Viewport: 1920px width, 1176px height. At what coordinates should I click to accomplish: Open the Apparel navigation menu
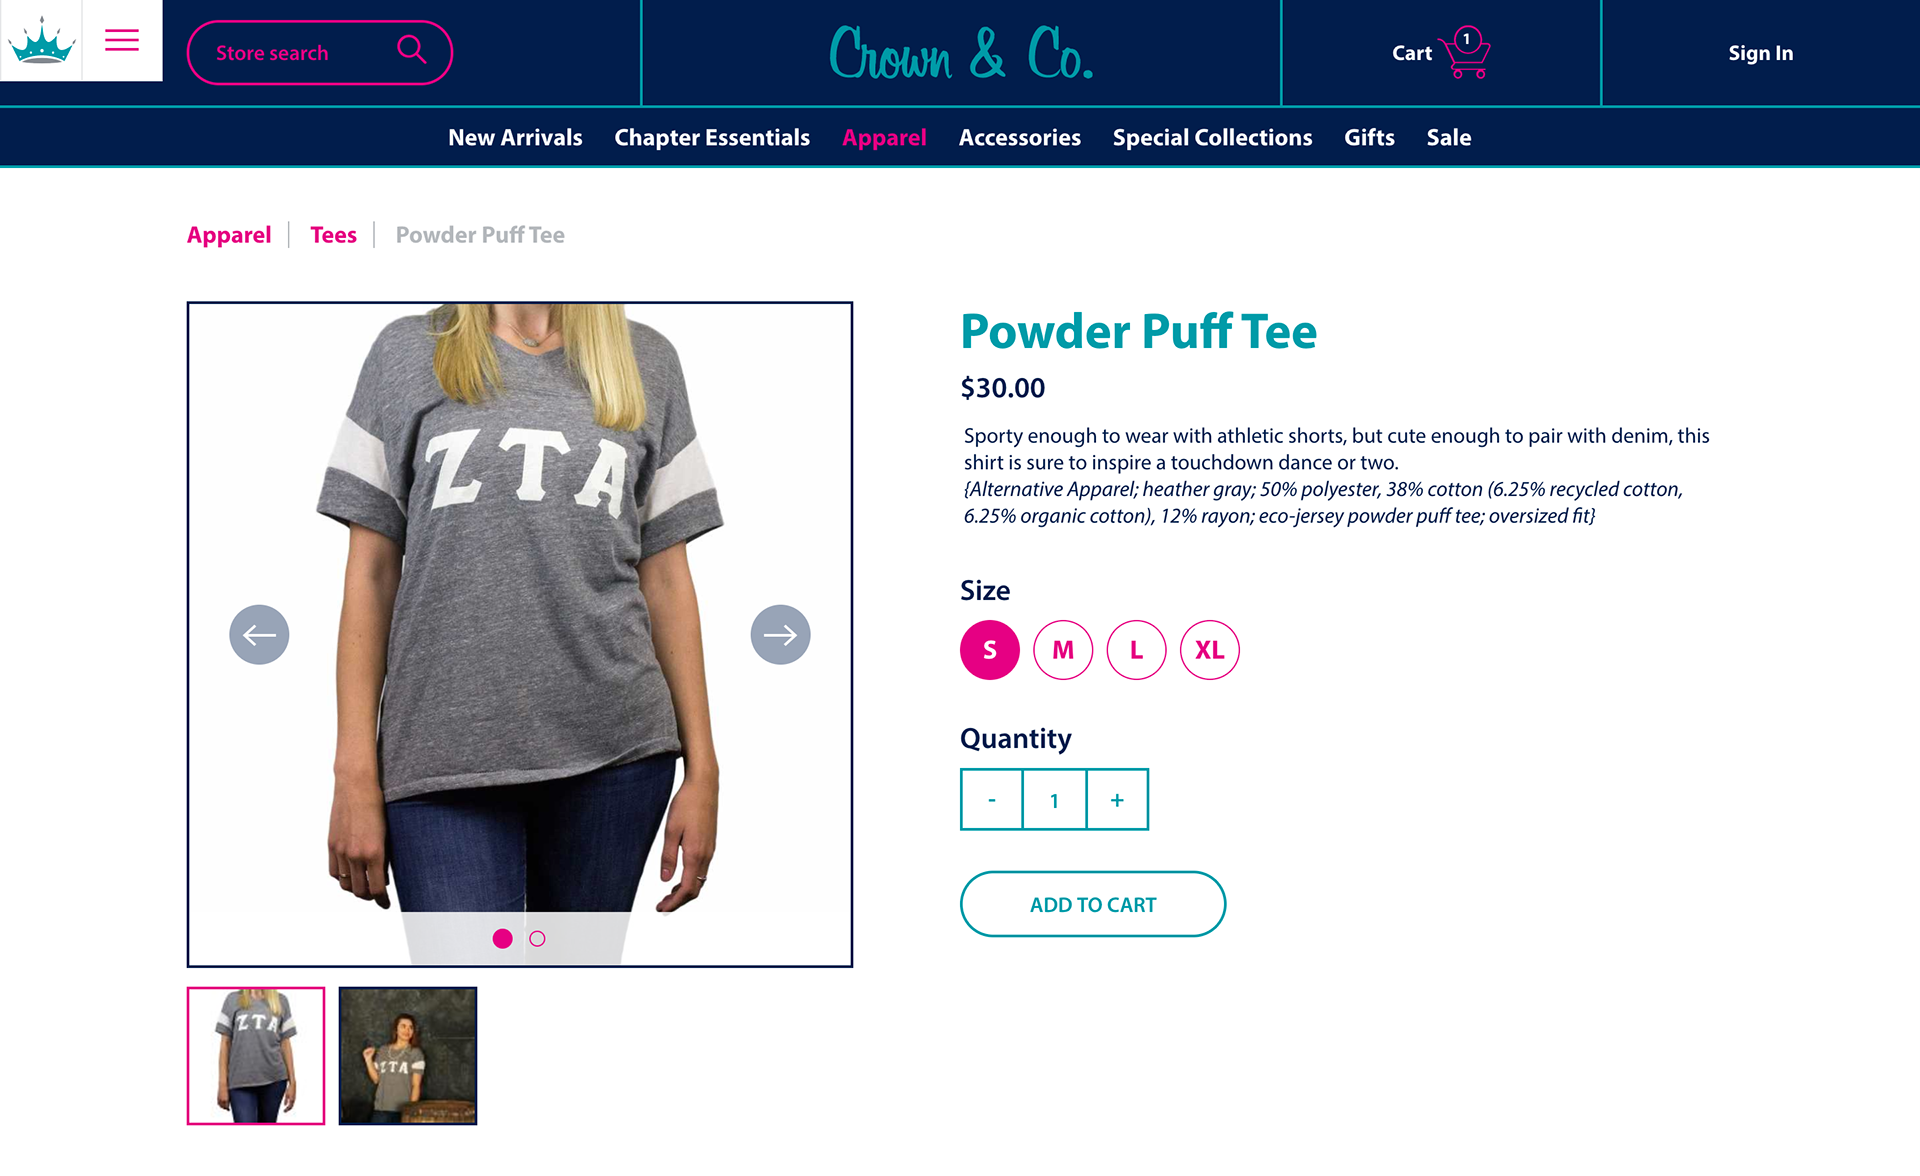click(884, 138)
